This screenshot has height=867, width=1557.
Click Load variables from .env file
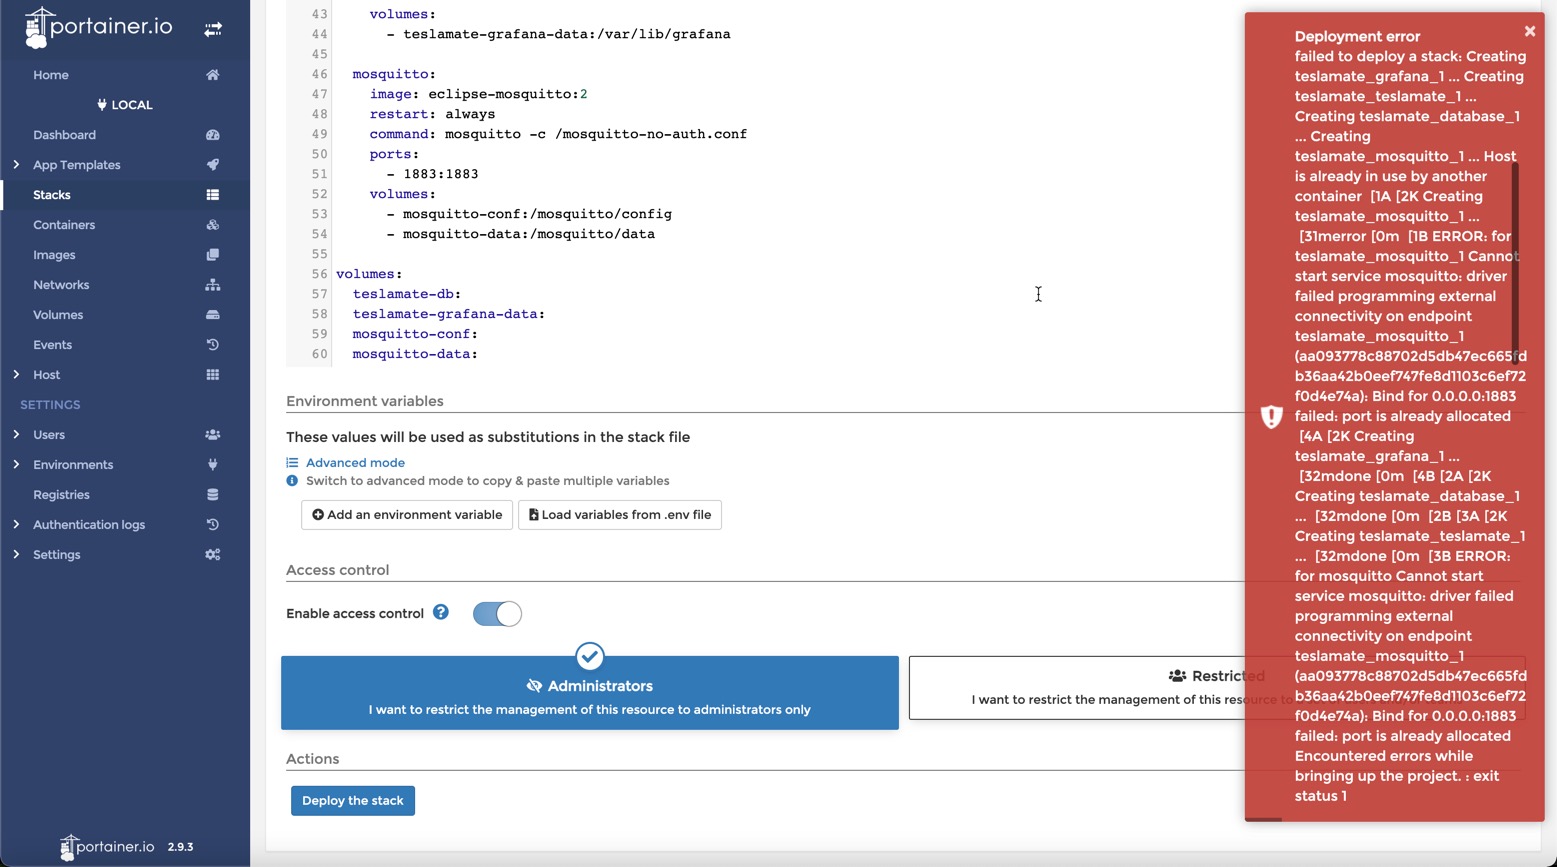(x=620, y=515)
